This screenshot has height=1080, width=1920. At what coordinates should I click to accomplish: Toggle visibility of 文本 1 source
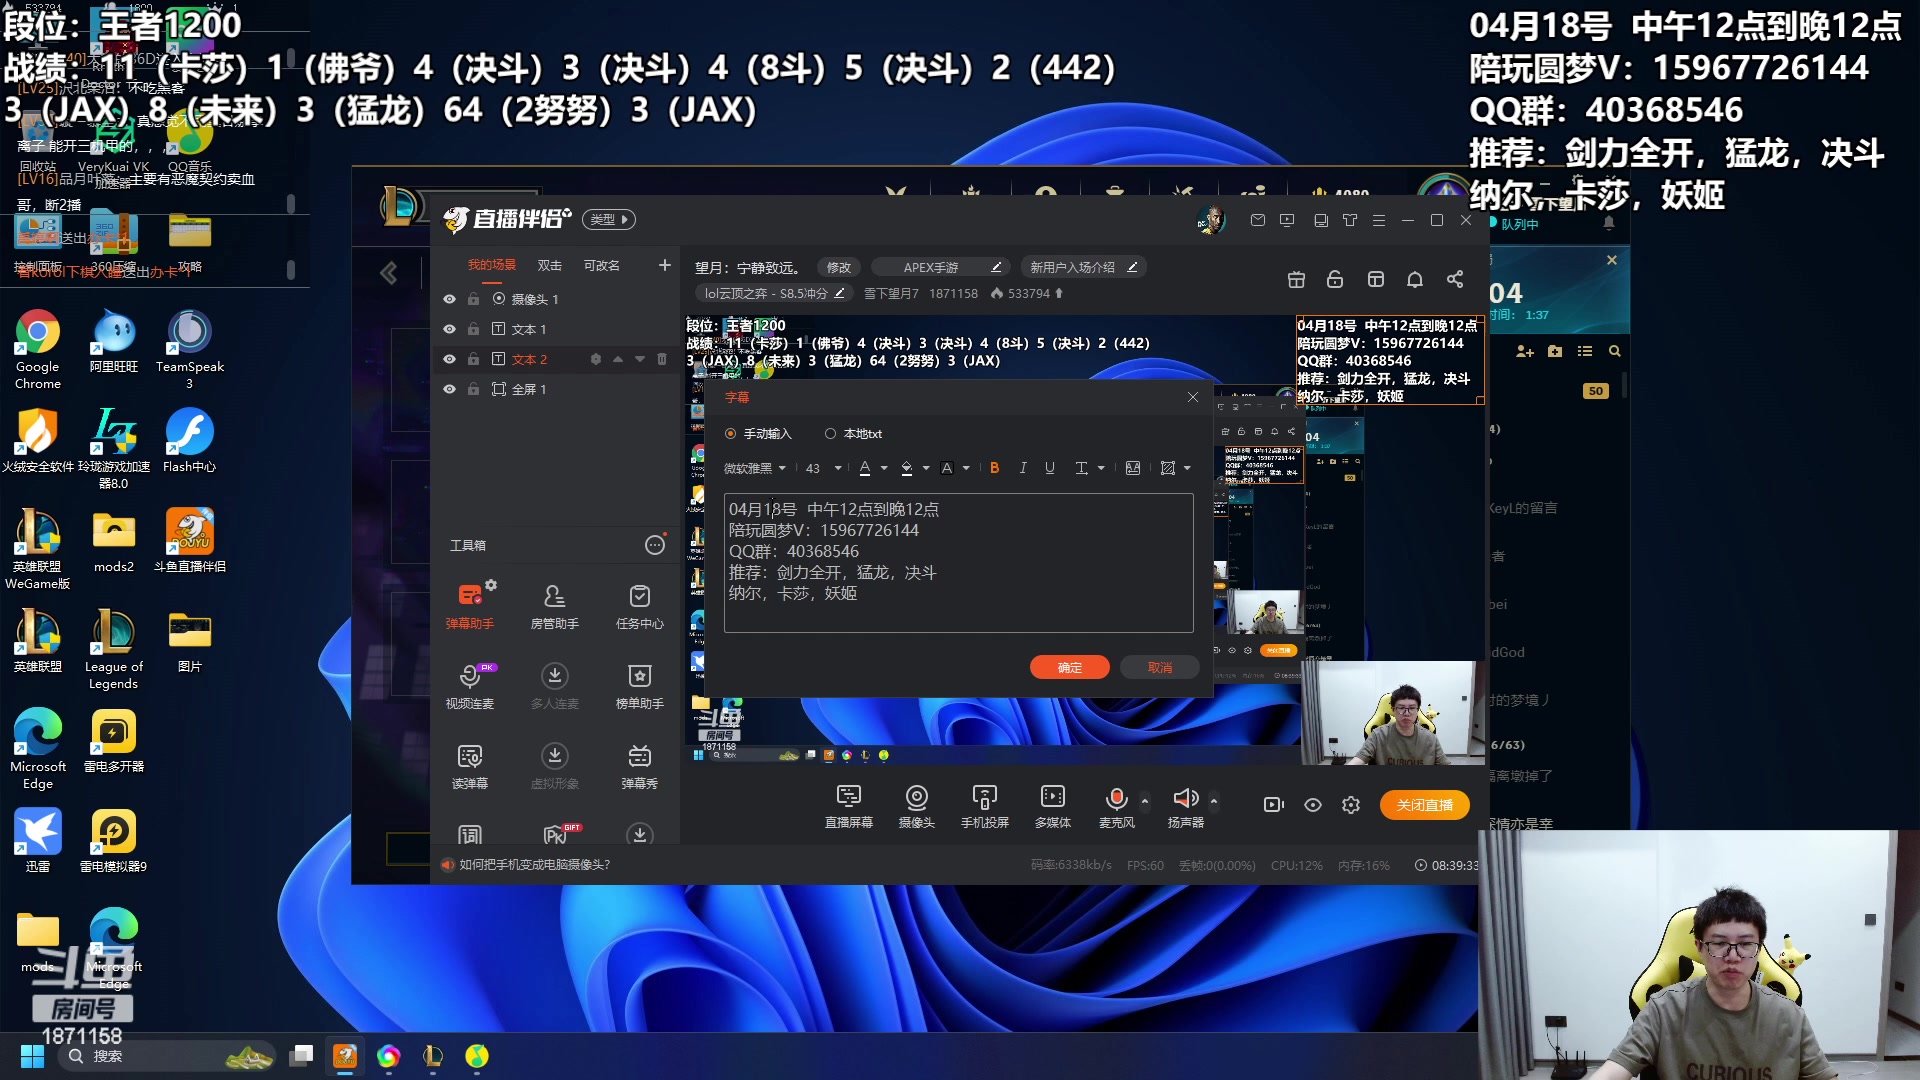pos(449,329)
